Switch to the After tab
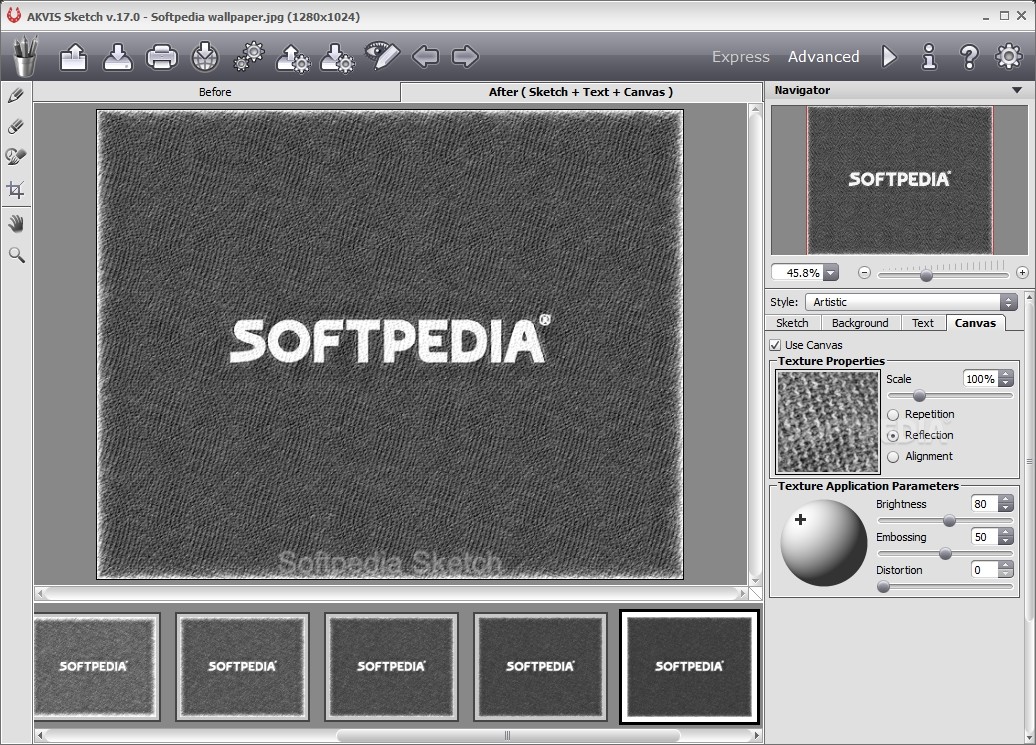 (581, 92)
